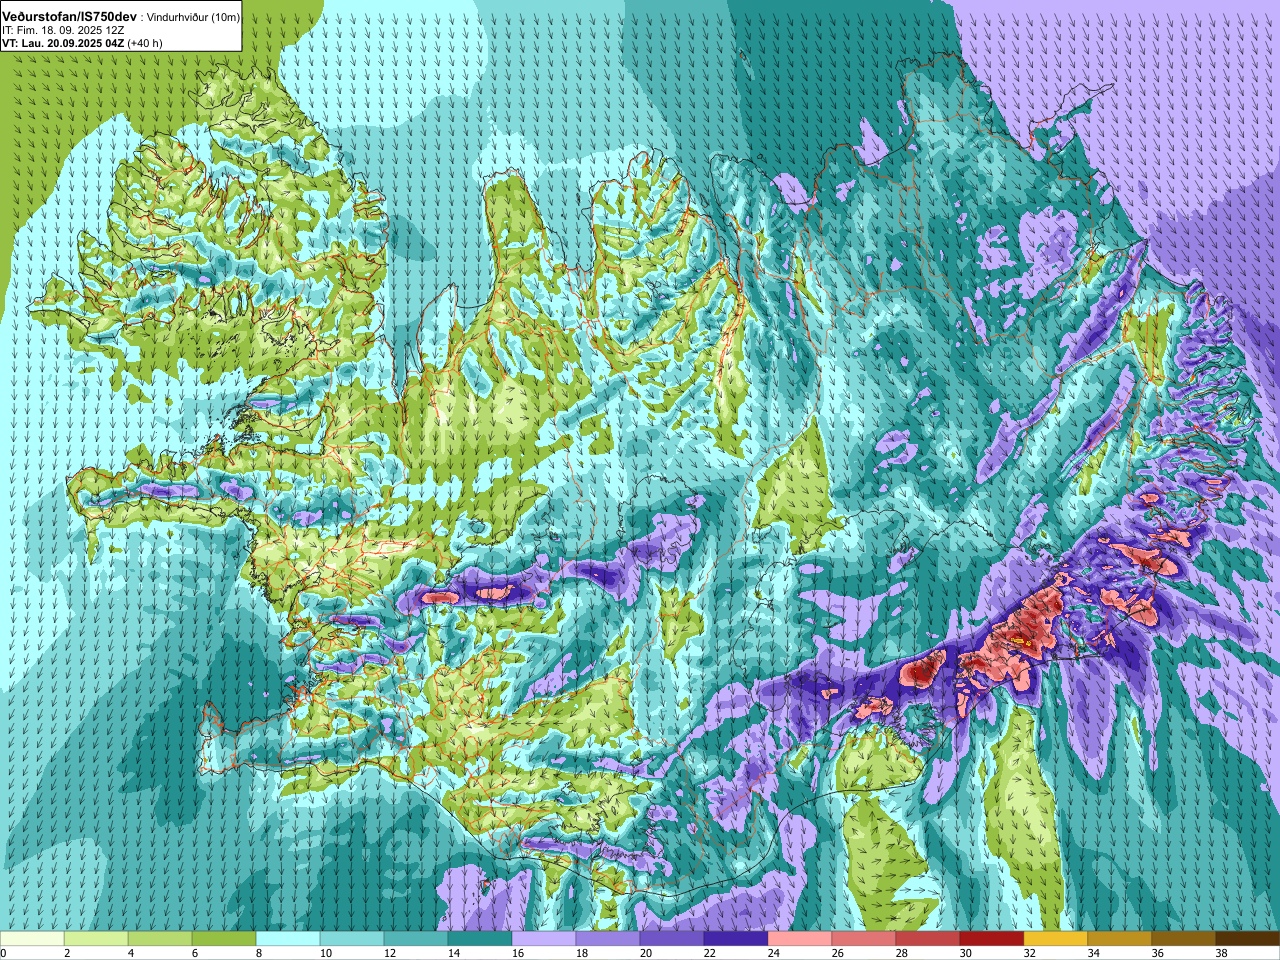Select the 6–8 olive green legend swatch
1280x960 pixels.
click(224, 939)
